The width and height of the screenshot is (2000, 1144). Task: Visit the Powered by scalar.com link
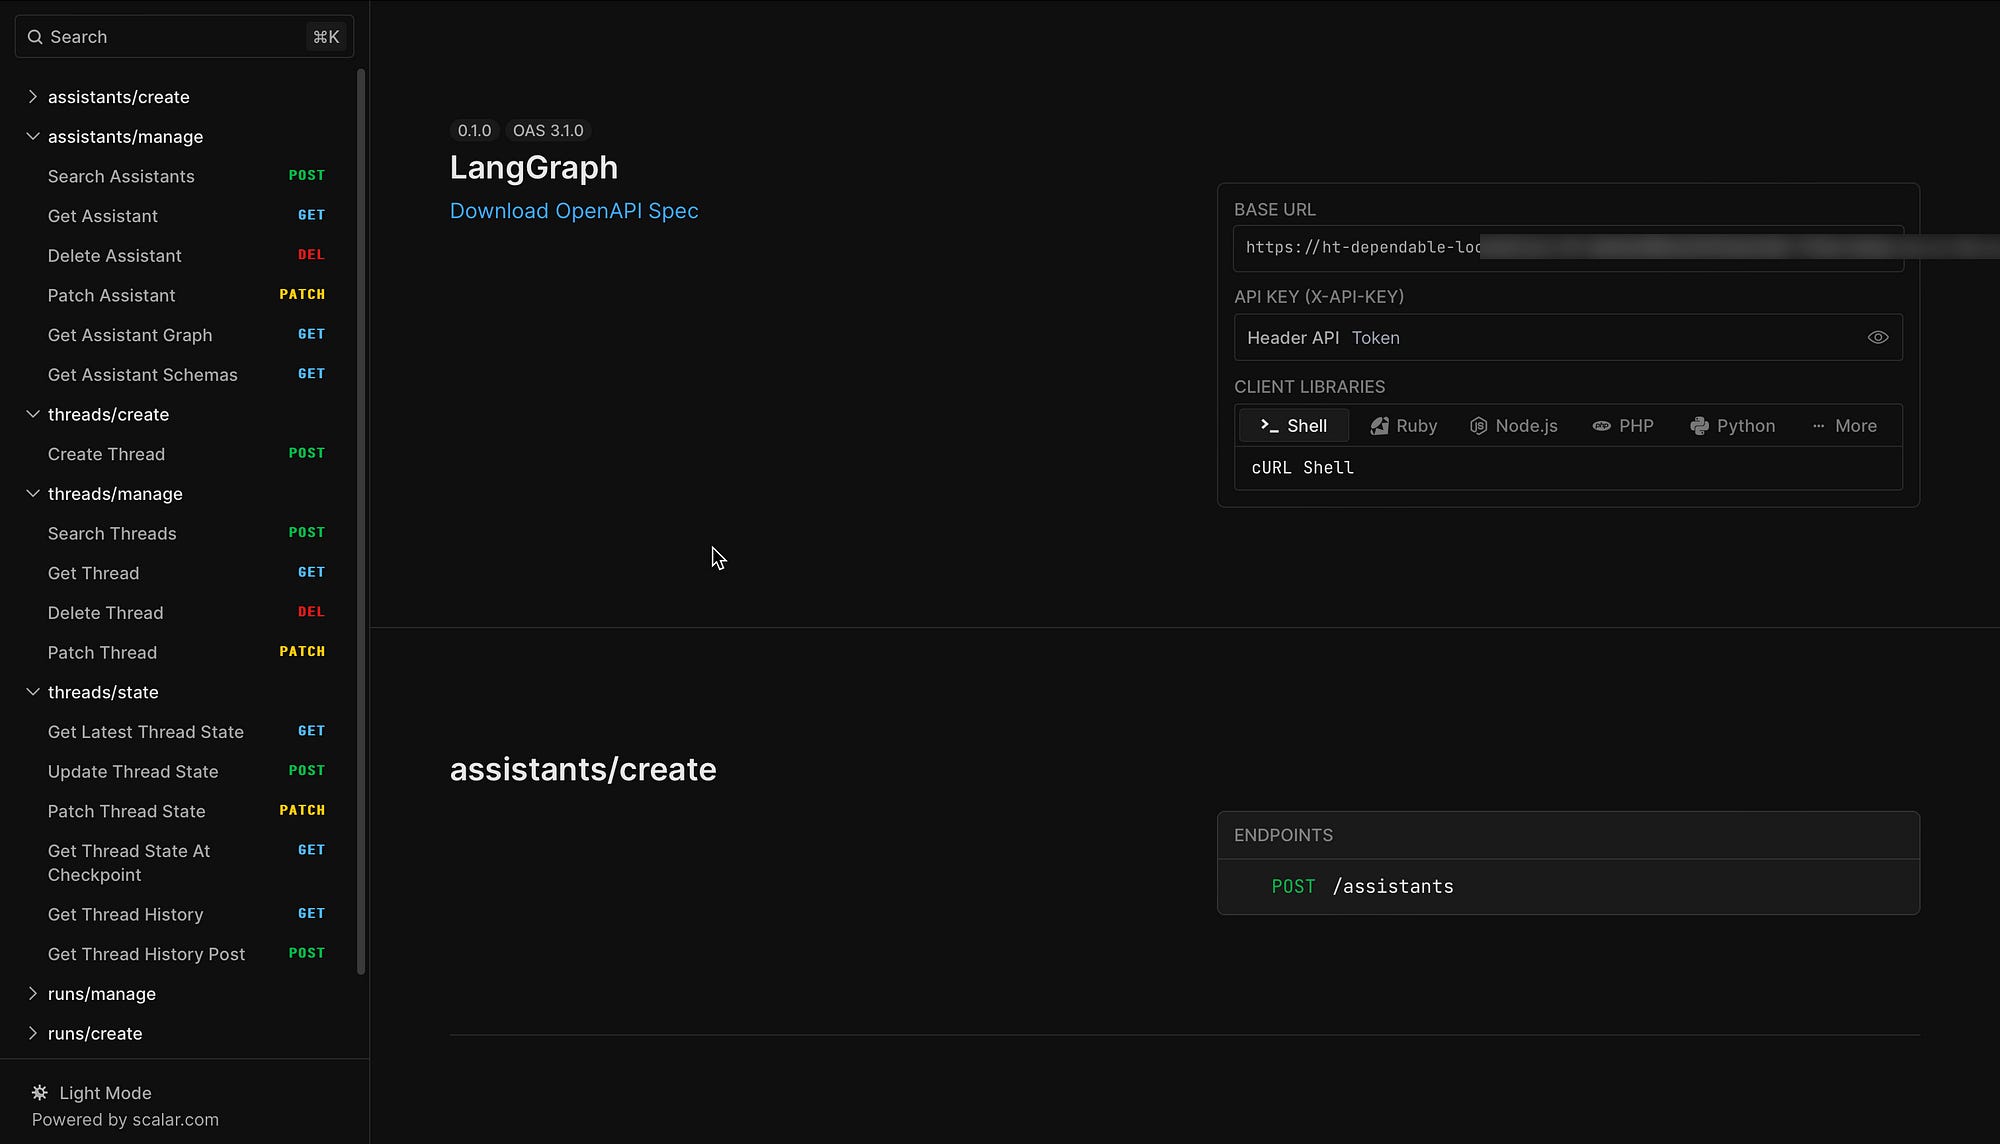pos(125,1120)
